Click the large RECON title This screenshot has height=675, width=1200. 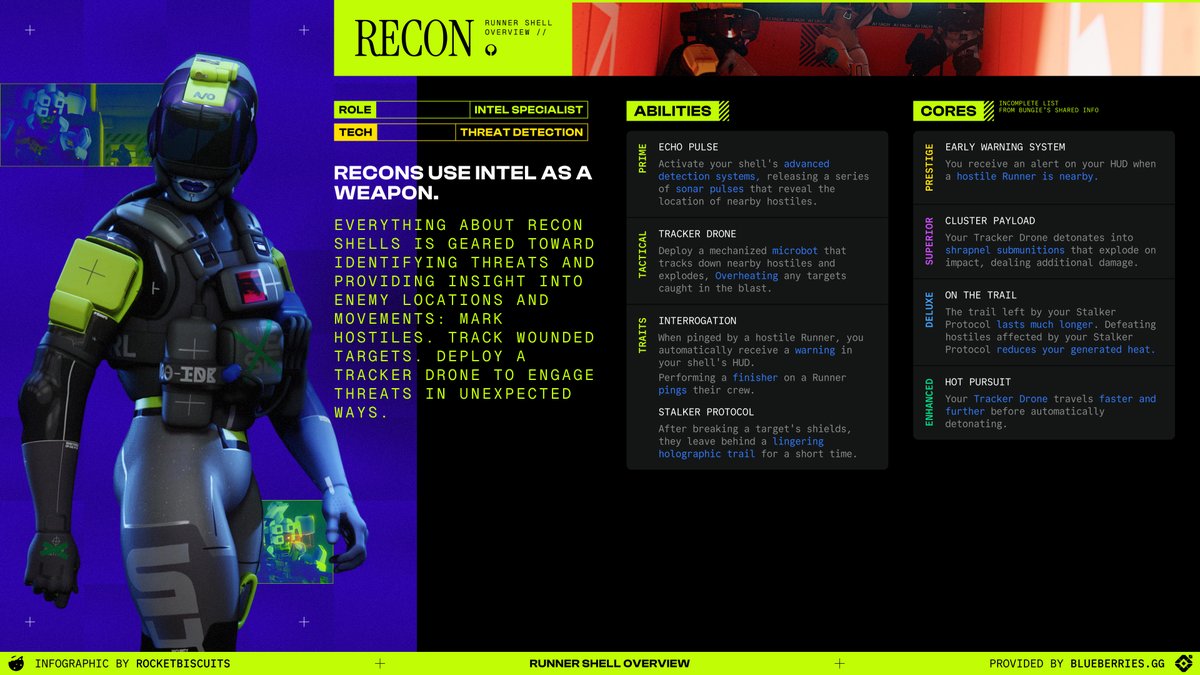[x=413, y=39]
